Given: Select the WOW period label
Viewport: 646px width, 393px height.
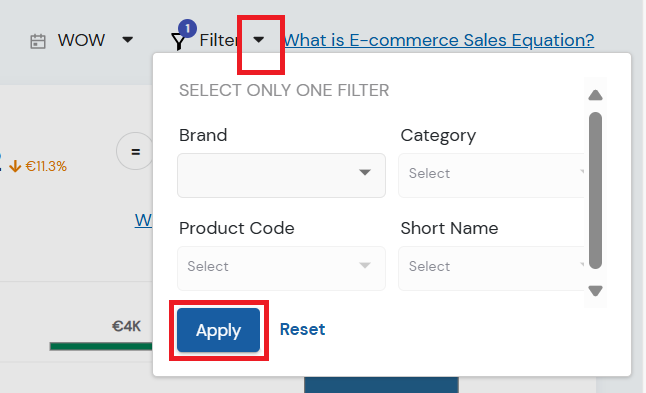Looking at the screenshot, I should click(81, 40).
